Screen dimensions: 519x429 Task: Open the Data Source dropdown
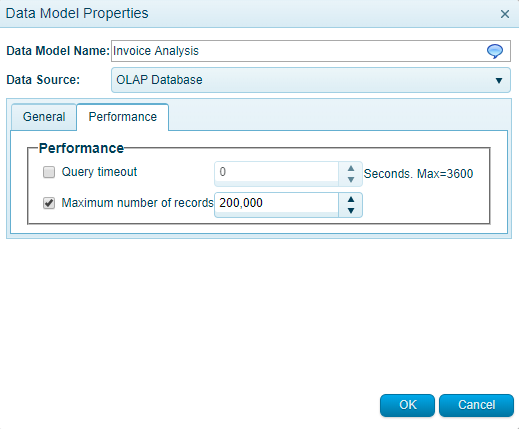(311, 80)
